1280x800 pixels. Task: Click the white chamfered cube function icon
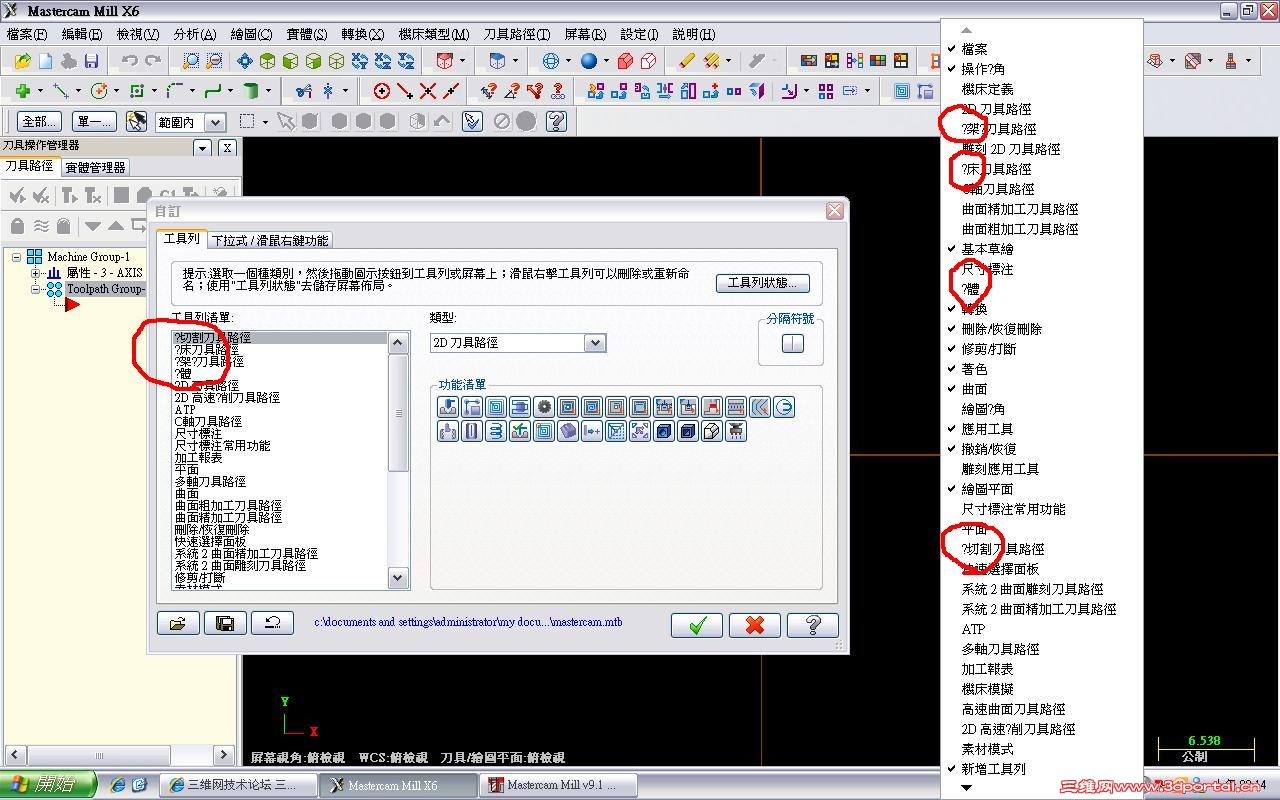tap(712, 431)
